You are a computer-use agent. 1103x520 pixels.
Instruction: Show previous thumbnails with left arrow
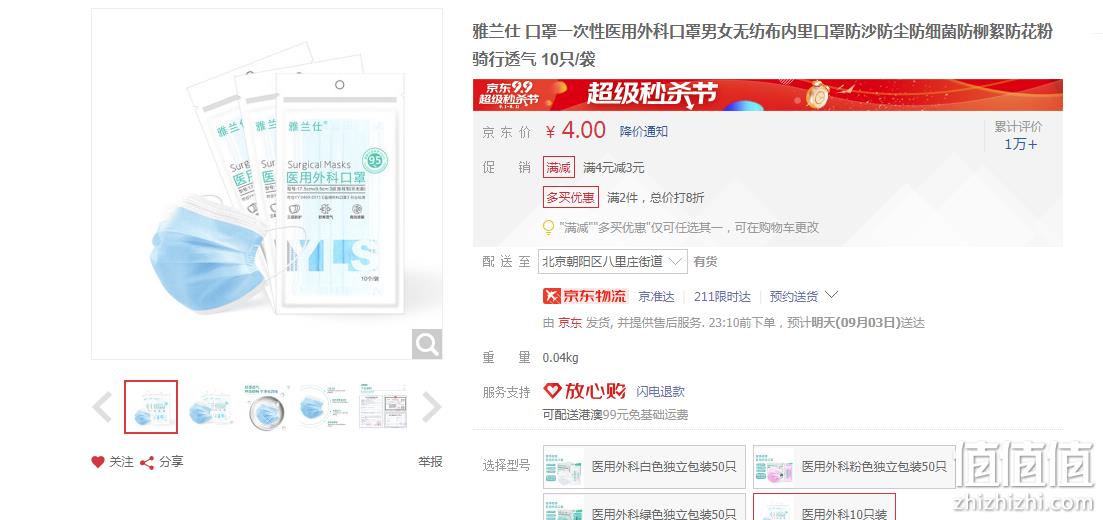click(102, 407)
